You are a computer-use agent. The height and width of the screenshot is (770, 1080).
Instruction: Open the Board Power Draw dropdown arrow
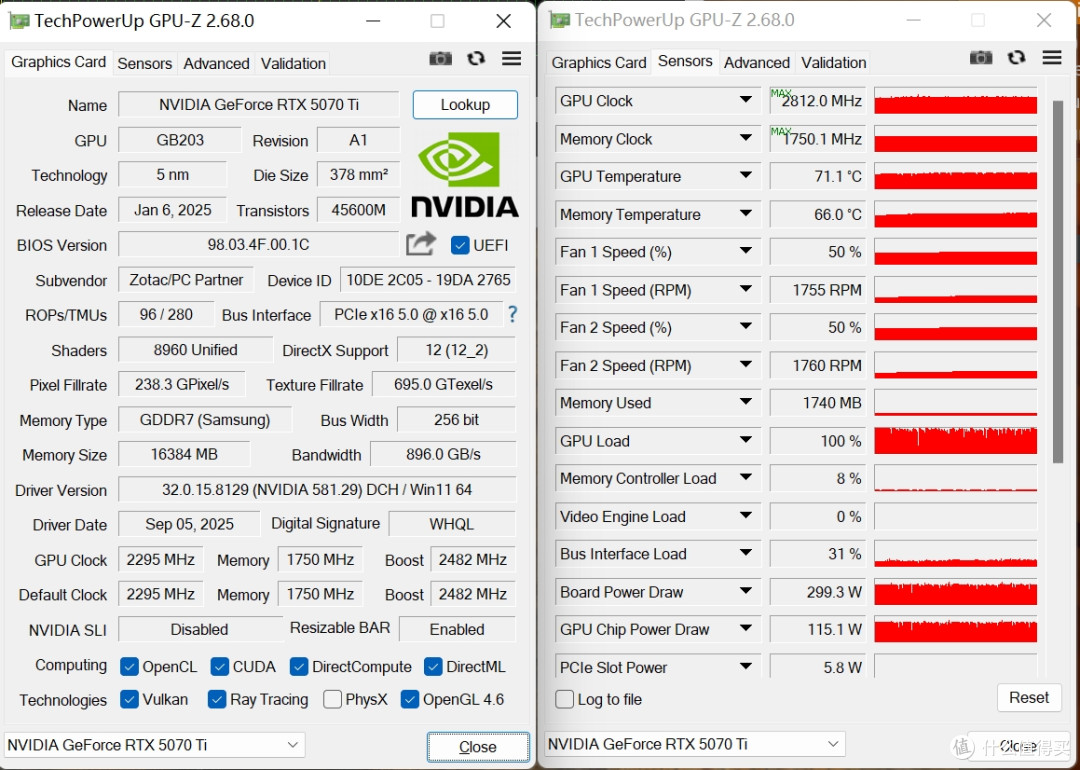point(745,592)
